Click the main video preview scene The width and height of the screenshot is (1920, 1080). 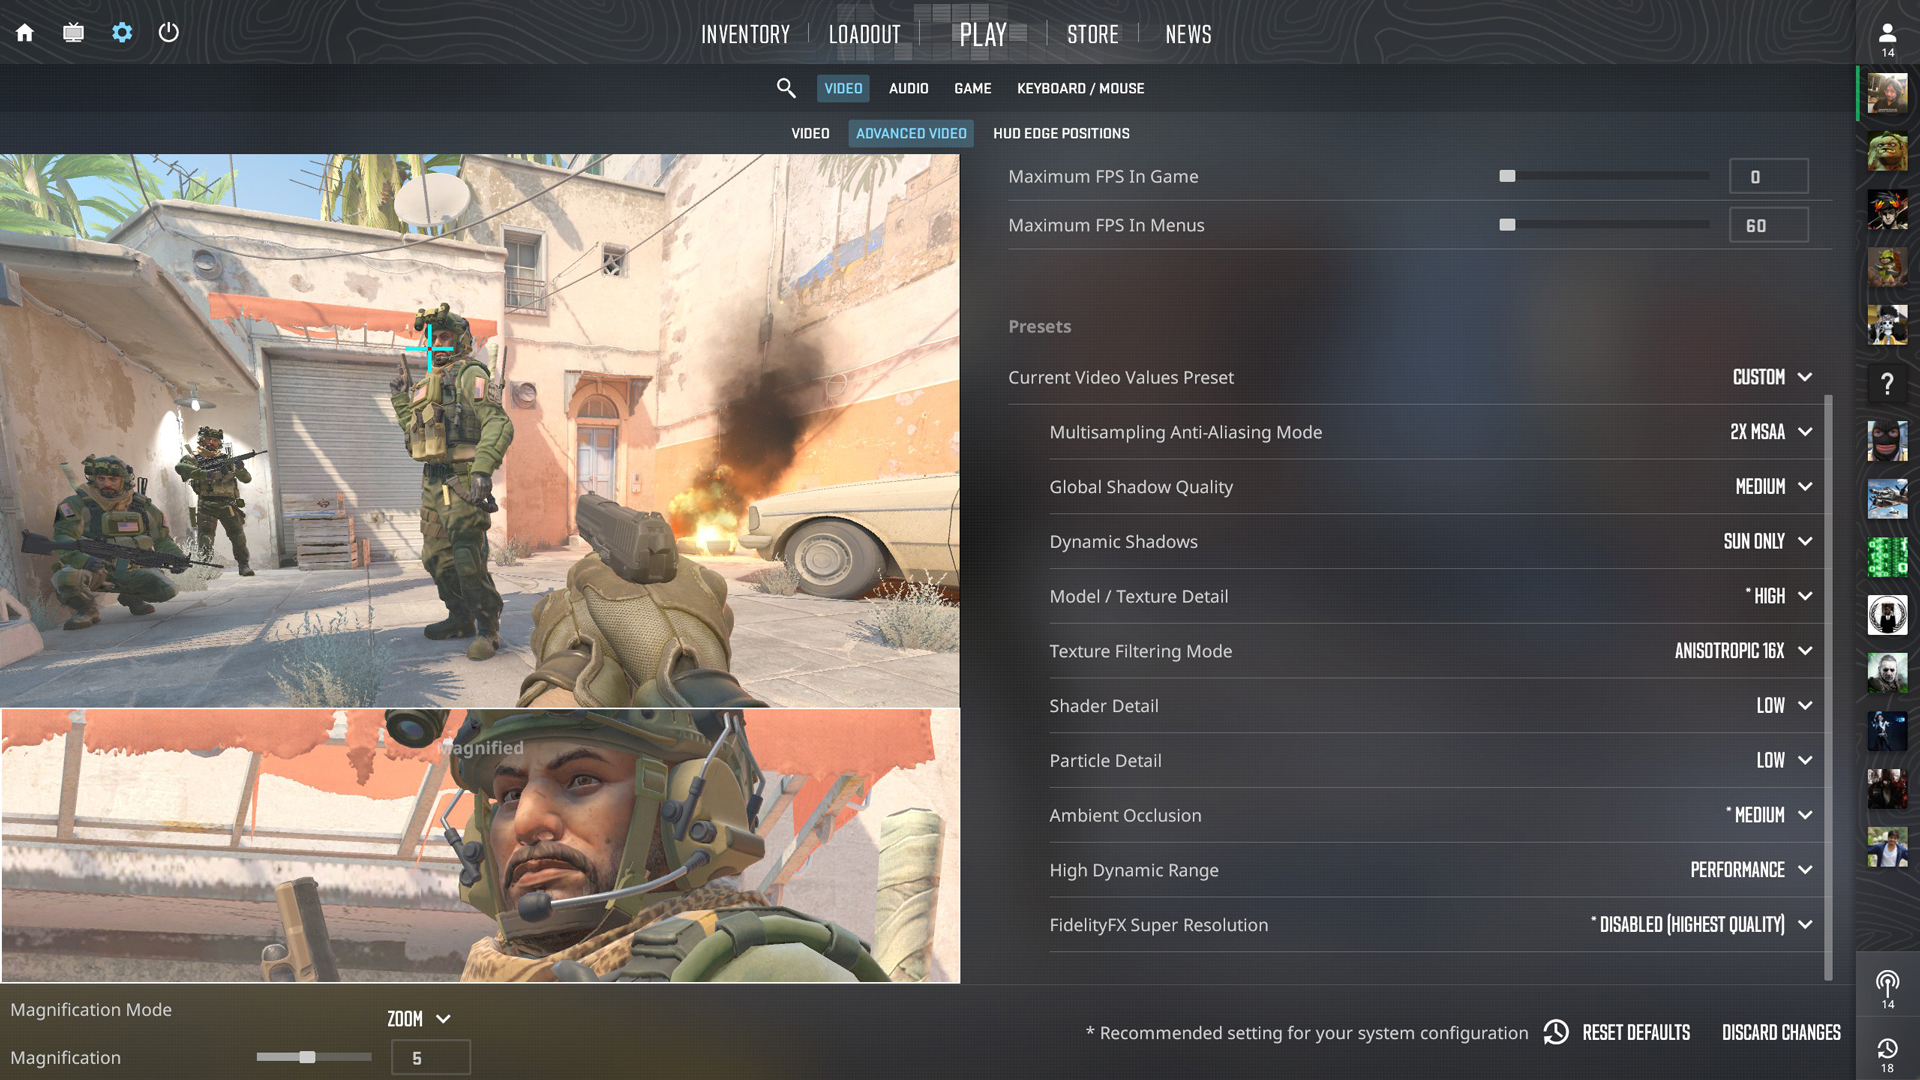pyautogui.click(x=480, y=431)
